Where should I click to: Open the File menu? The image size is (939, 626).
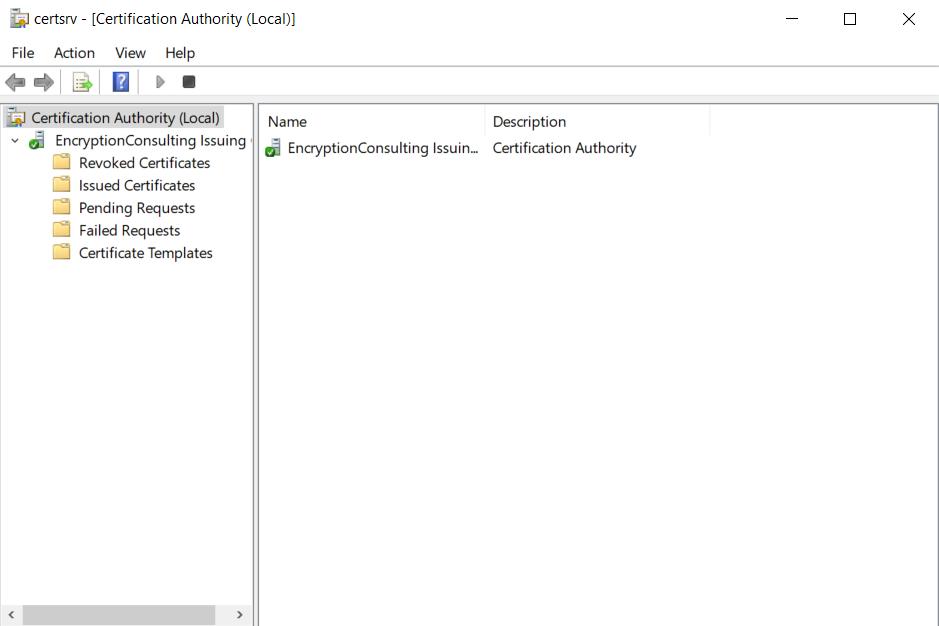(x=23, y=53)
